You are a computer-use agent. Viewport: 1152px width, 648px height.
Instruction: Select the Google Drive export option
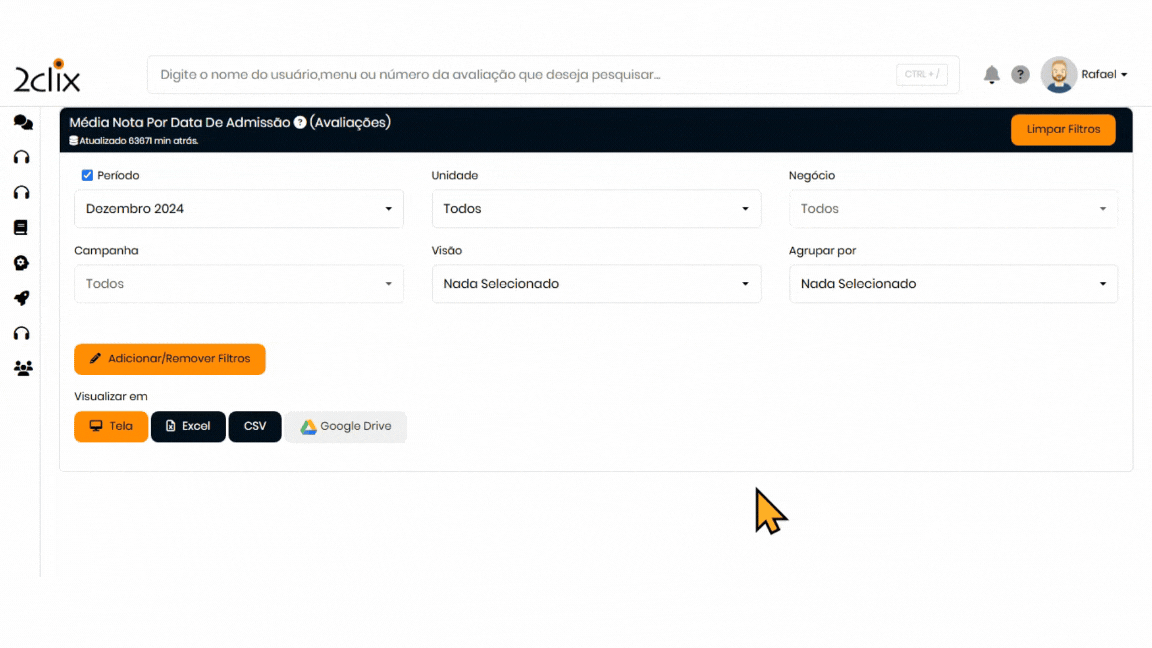coord(346,426)
